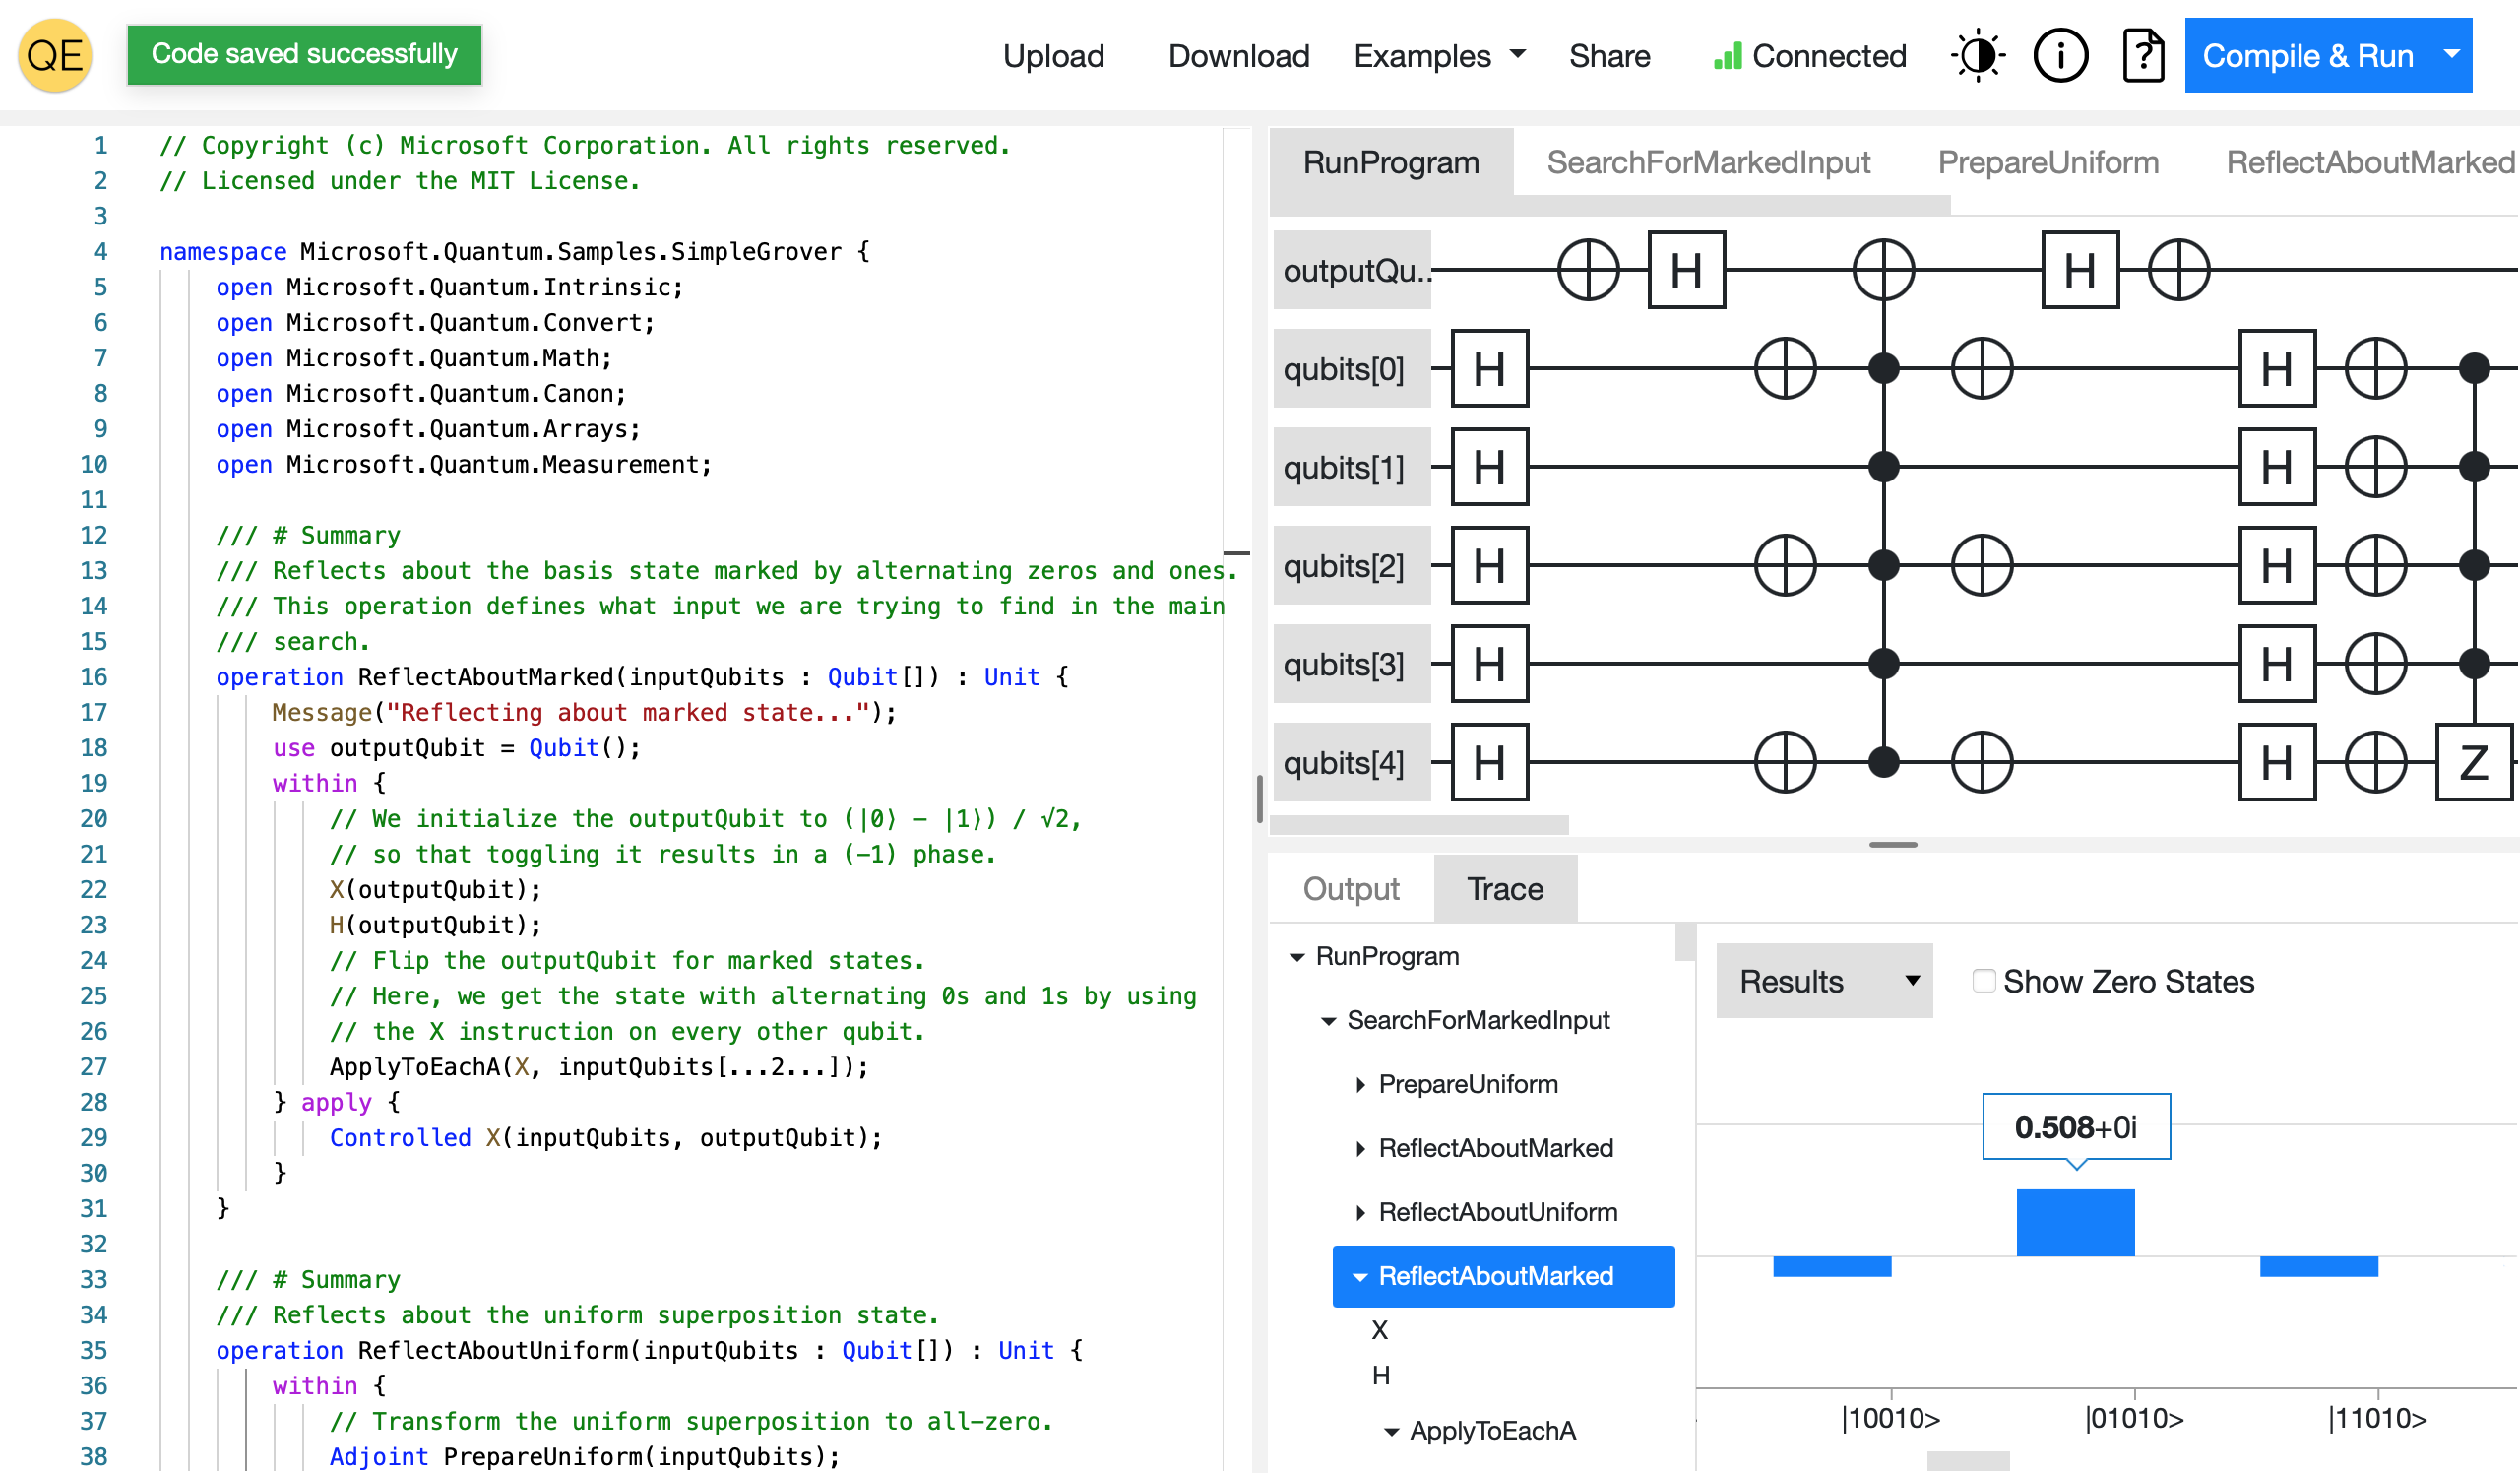Viewport: 2520px width, 1473px height.
Task: Open the info circle icon
Action: [2059, 55]
